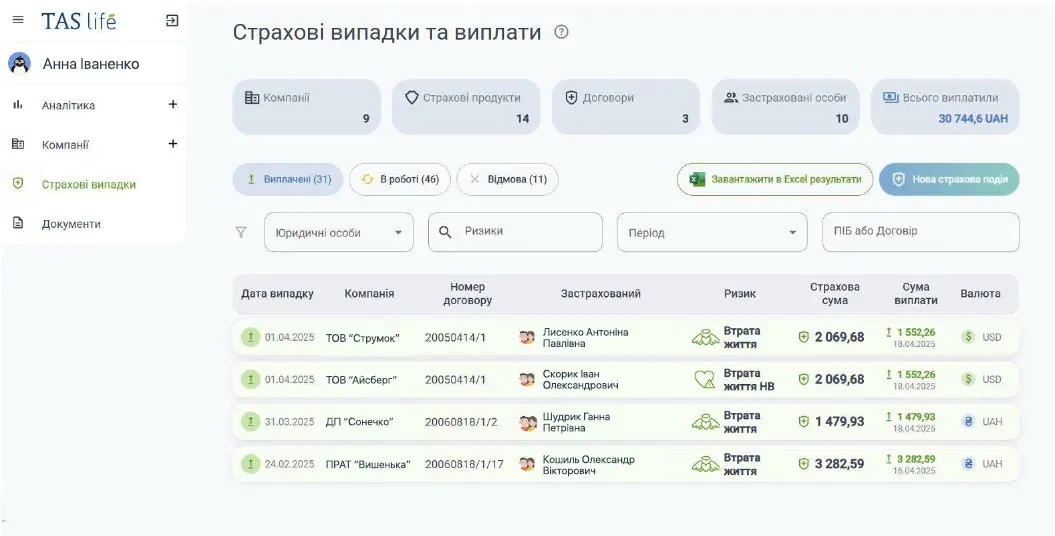The width and height of the screenshot is (1055, 536).
Task: Click the Страхова сума column header
Action: click(835, 294)
